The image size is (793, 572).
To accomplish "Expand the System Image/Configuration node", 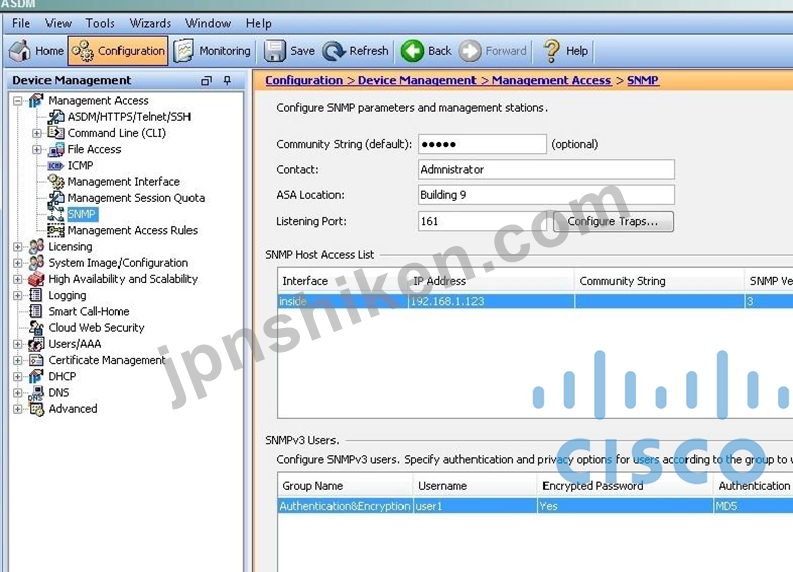I will [x=18, y=263].
